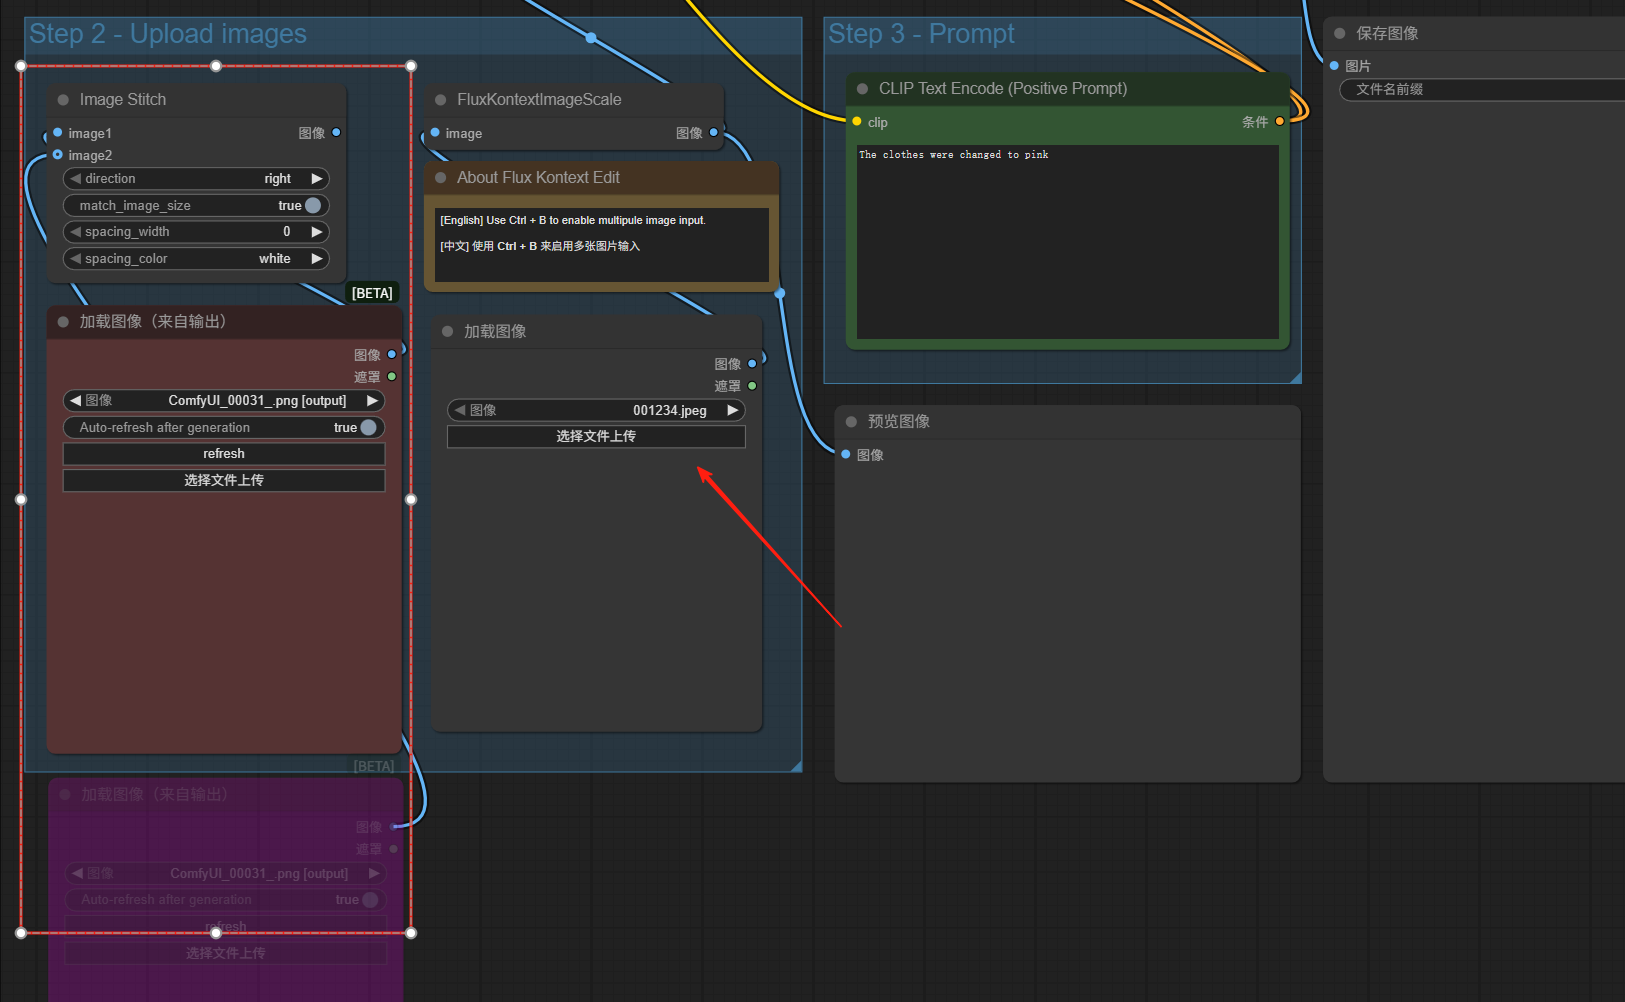Click the Step 3 group resize corner

1295,377
